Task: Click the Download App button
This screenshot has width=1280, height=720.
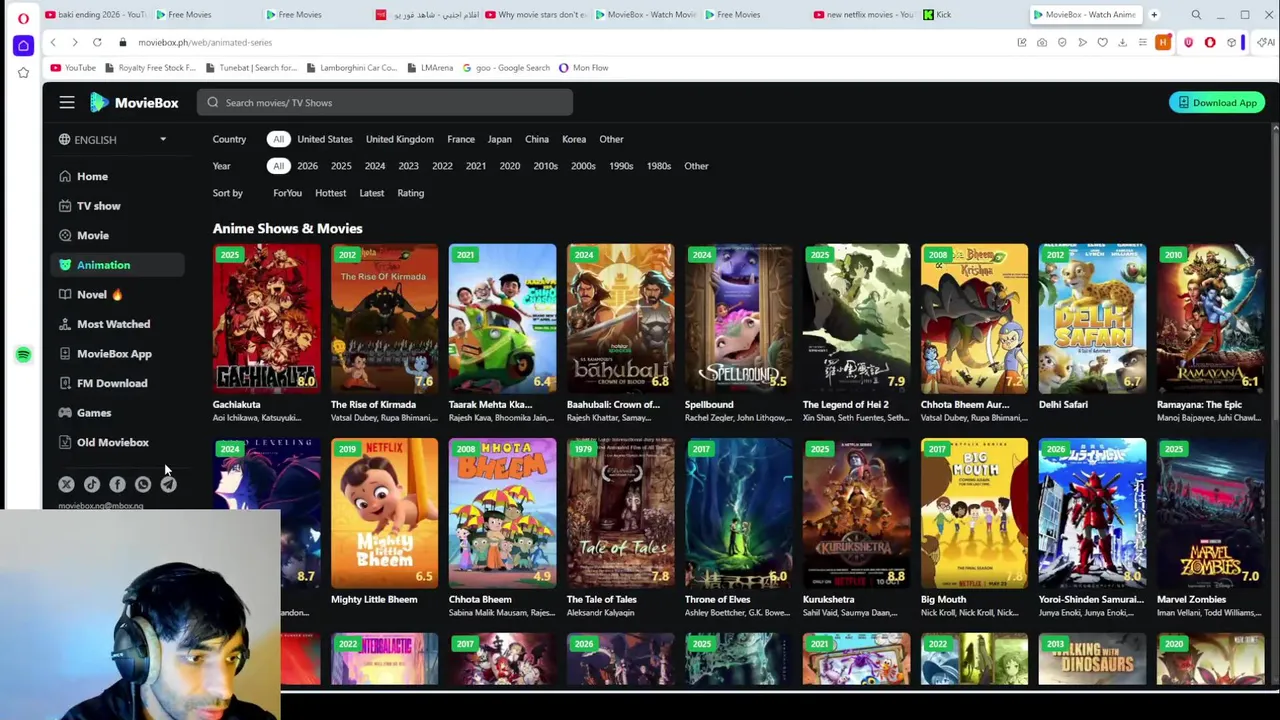Action: pyautogui.click(x=1217, y=102)
